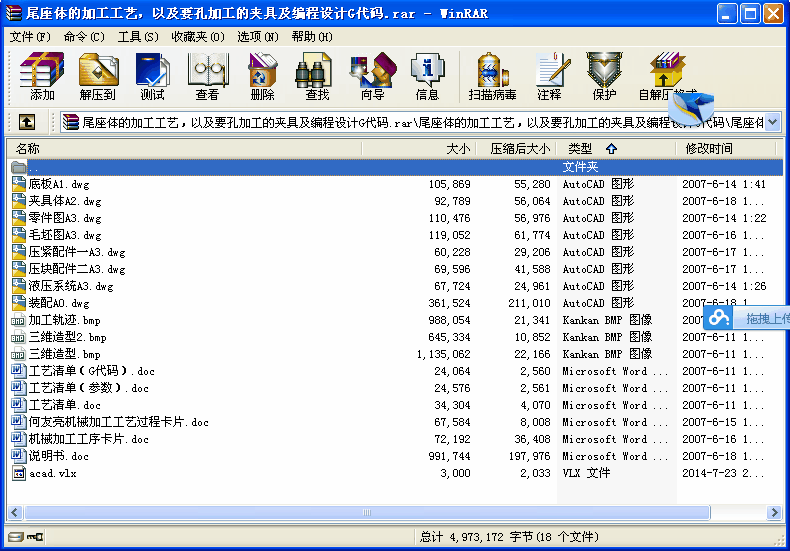Show archive Info (信息) icon
The height and width of the screenshot is (551, 790).
coord(427,77)
